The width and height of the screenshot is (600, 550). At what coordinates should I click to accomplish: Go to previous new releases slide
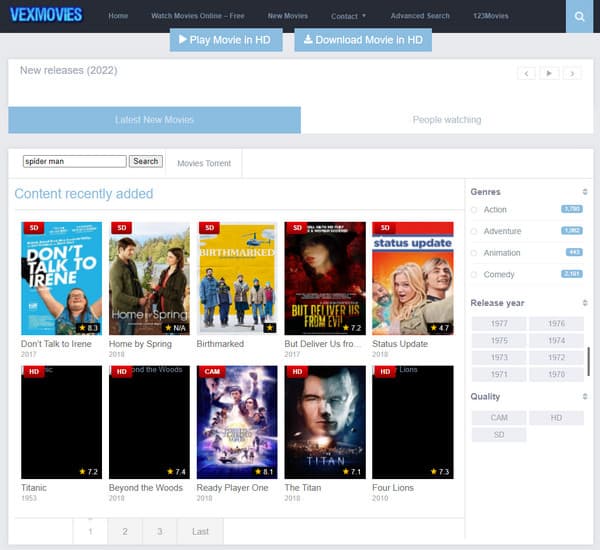point(527,73)
